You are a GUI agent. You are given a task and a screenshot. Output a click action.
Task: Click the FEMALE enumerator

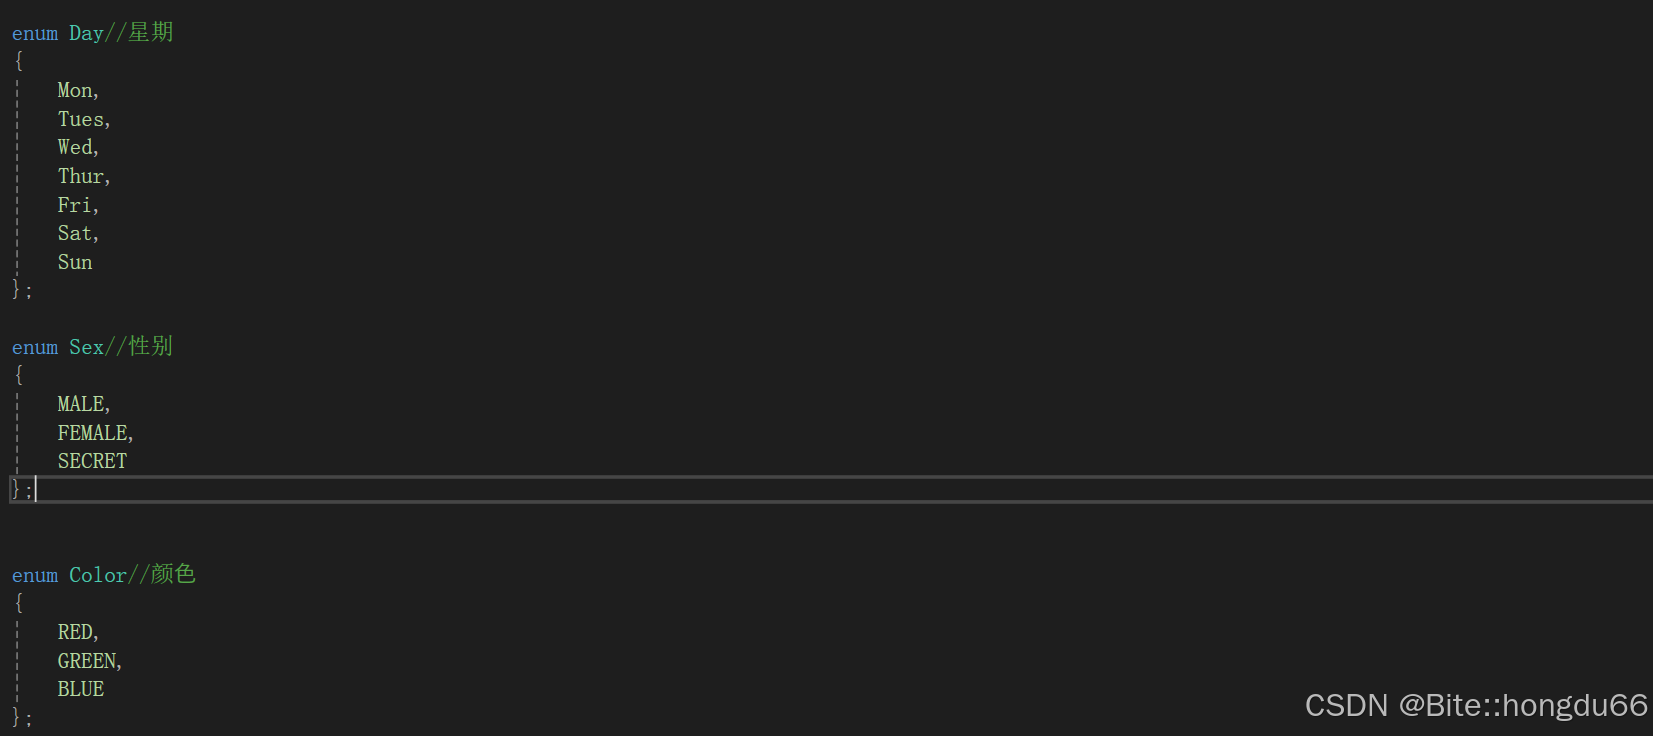[x=92, y=434]
